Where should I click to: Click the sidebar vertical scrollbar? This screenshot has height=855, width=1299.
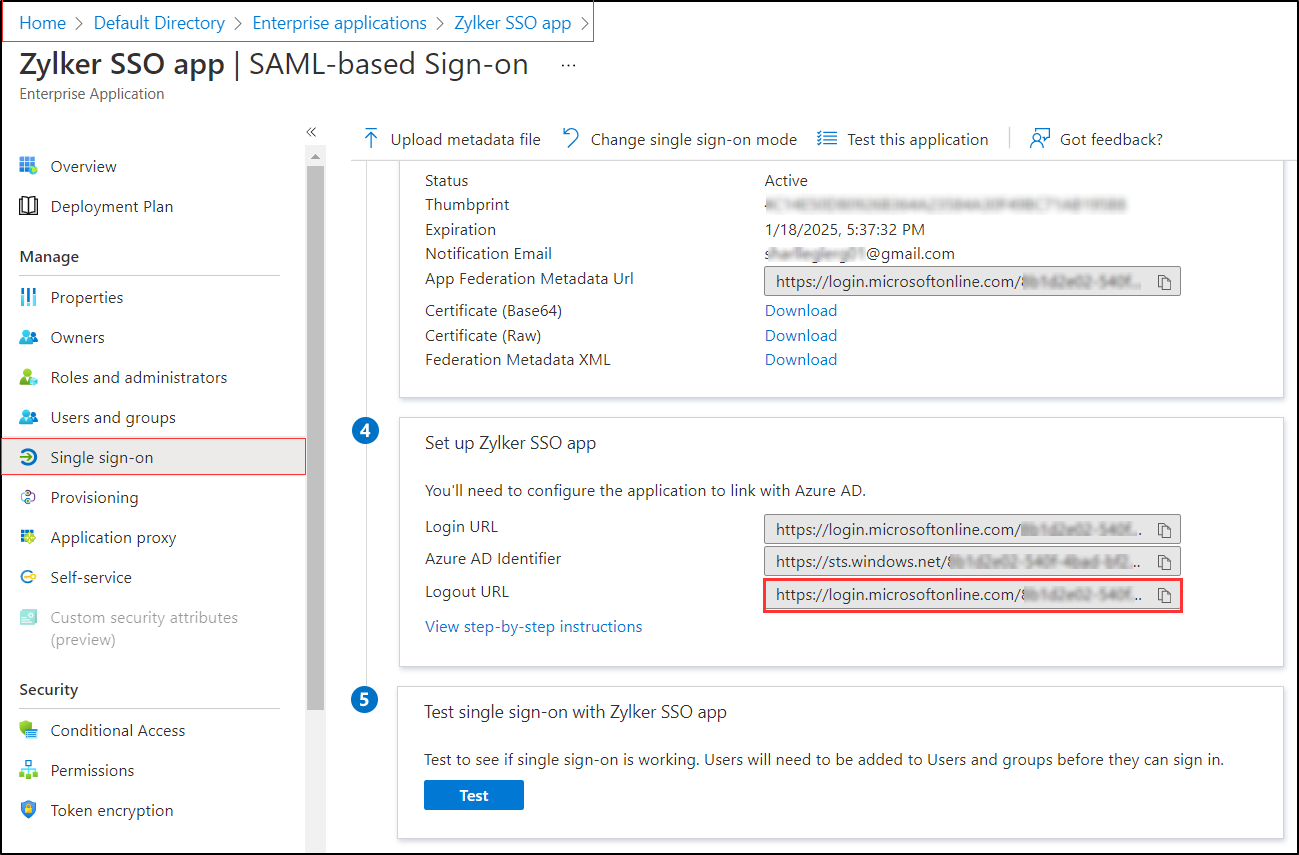click(315, 437)
